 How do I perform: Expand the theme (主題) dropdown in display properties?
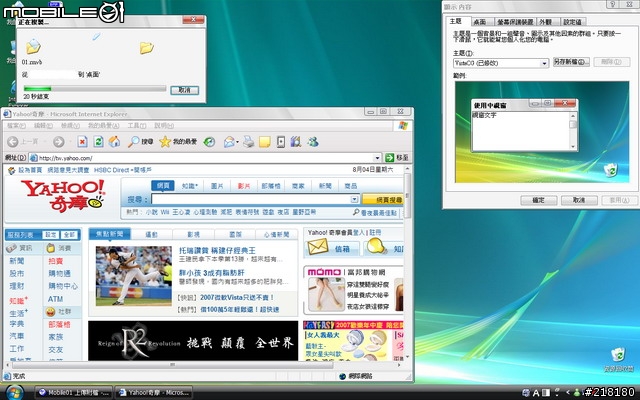[544, 63]
